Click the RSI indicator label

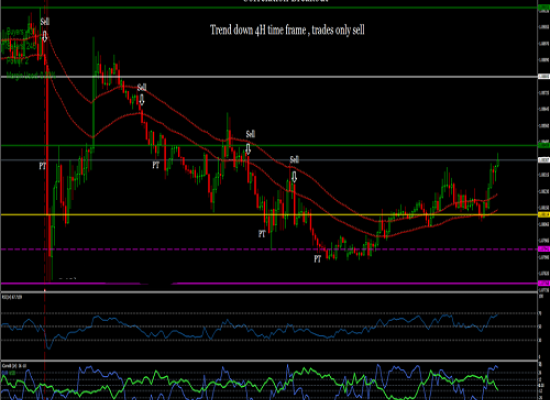tap(12, 297)
